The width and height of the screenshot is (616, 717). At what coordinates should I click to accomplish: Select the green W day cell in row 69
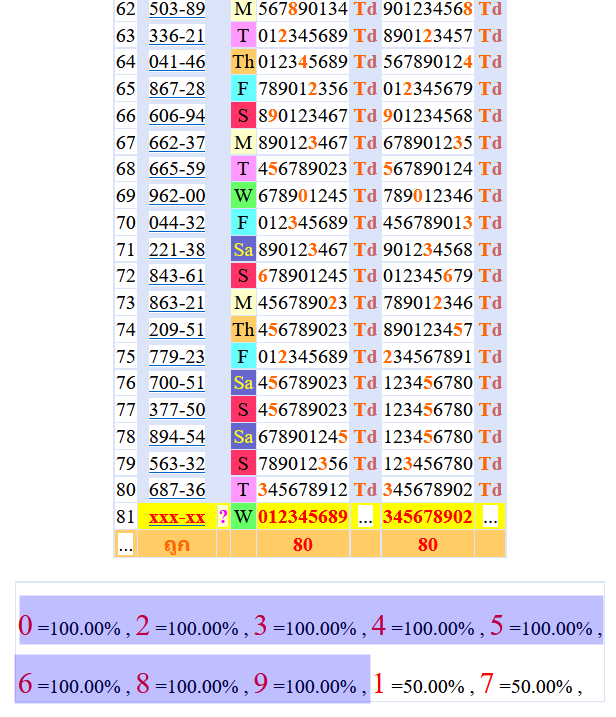point(243,196)
